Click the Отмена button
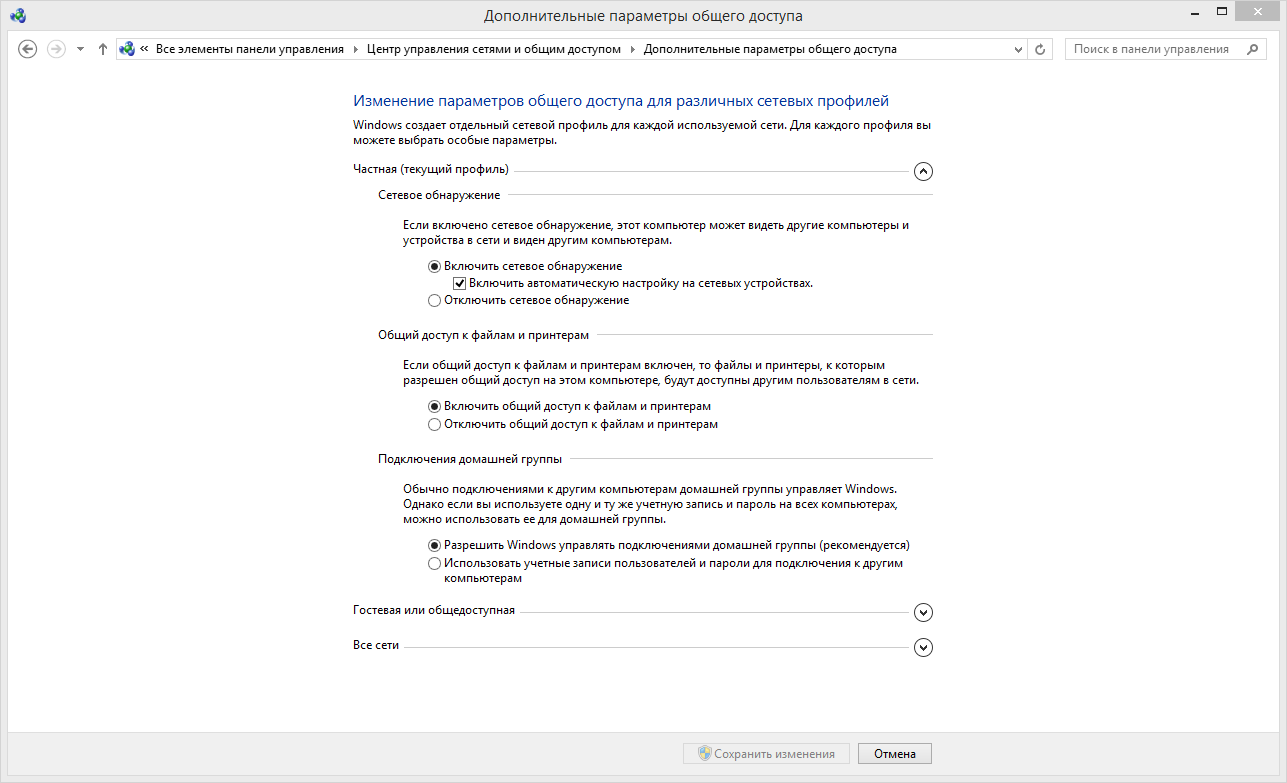This screenshot has height=783, width=1287. click(x=894, y=754)
